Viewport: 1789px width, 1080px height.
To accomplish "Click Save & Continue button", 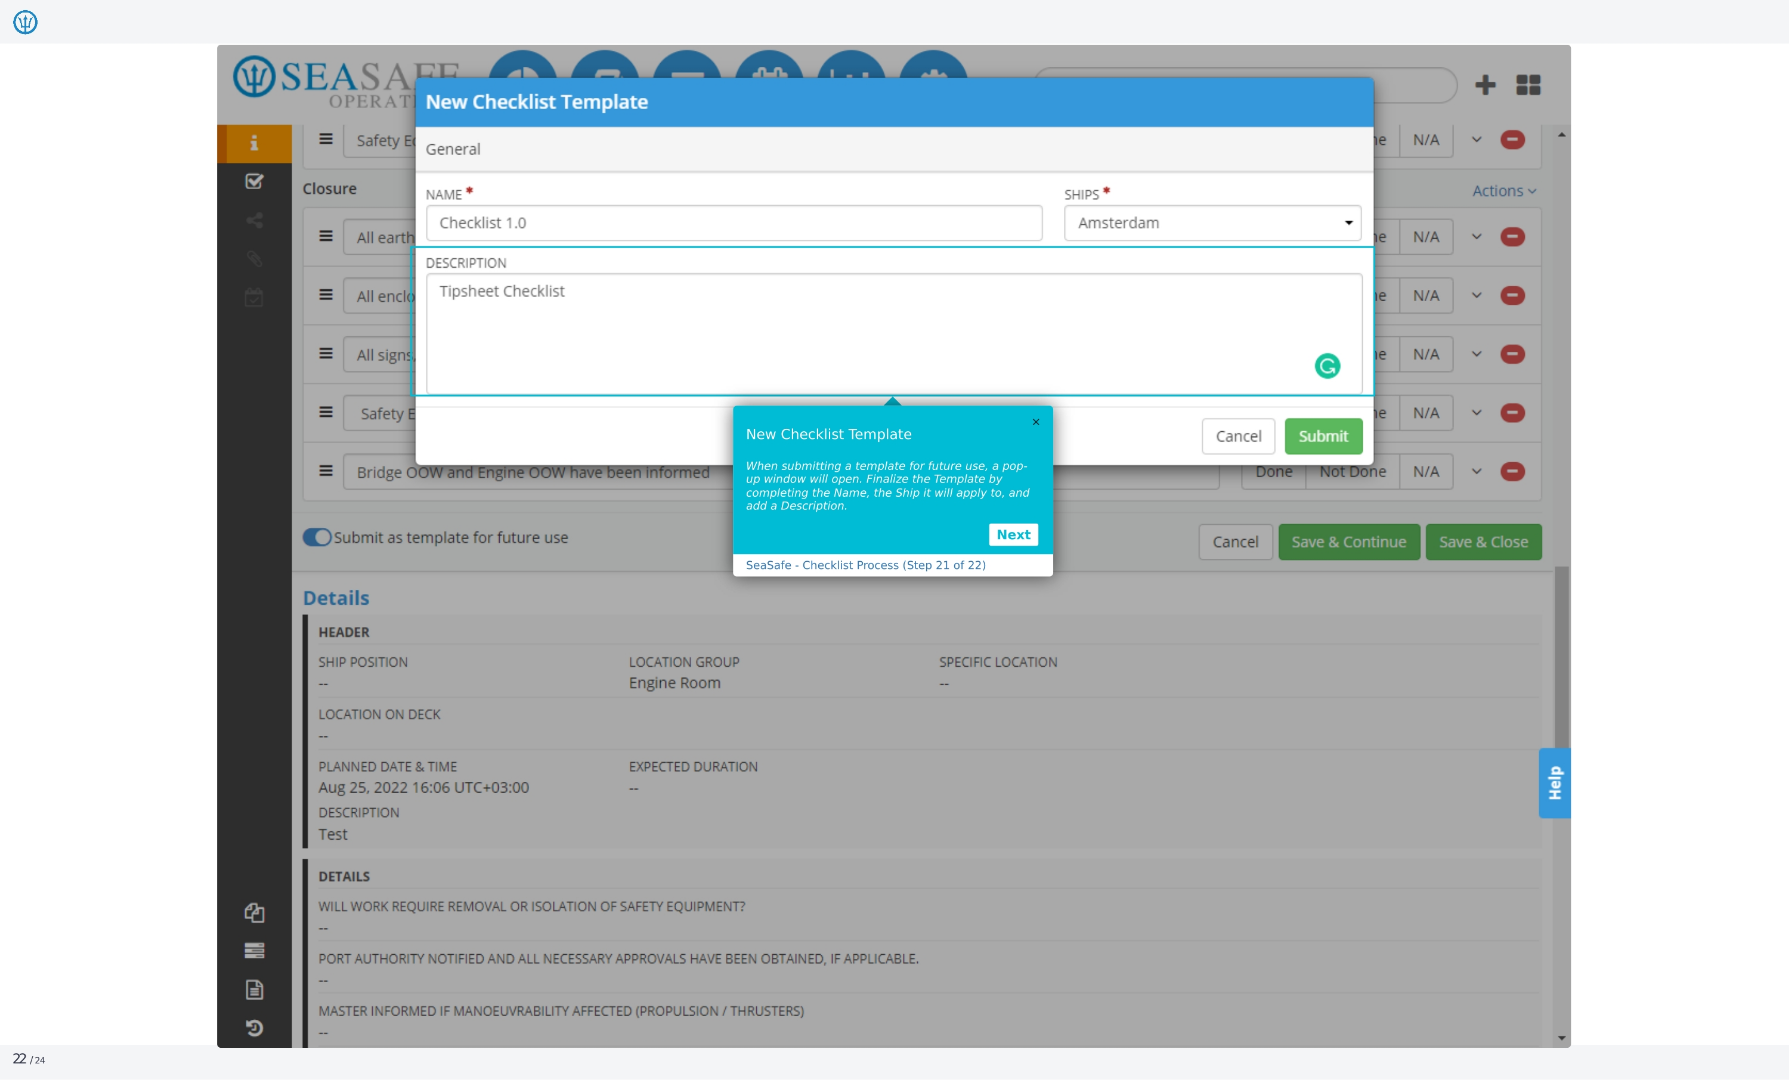I will (x=1348, y=542).
